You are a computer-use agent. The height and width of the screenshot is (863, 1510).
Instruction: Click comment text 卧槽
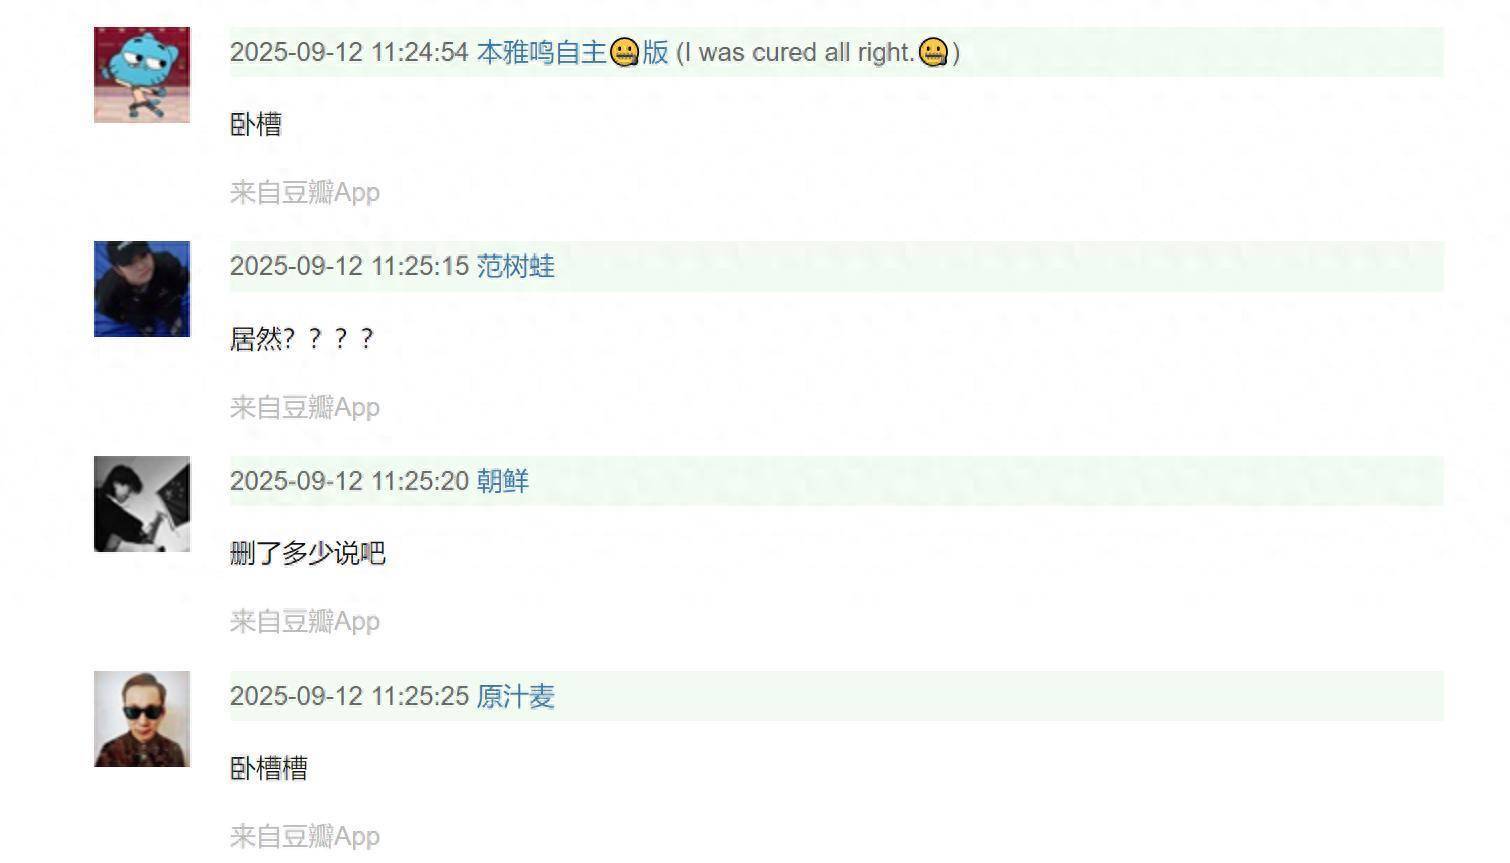256,124
